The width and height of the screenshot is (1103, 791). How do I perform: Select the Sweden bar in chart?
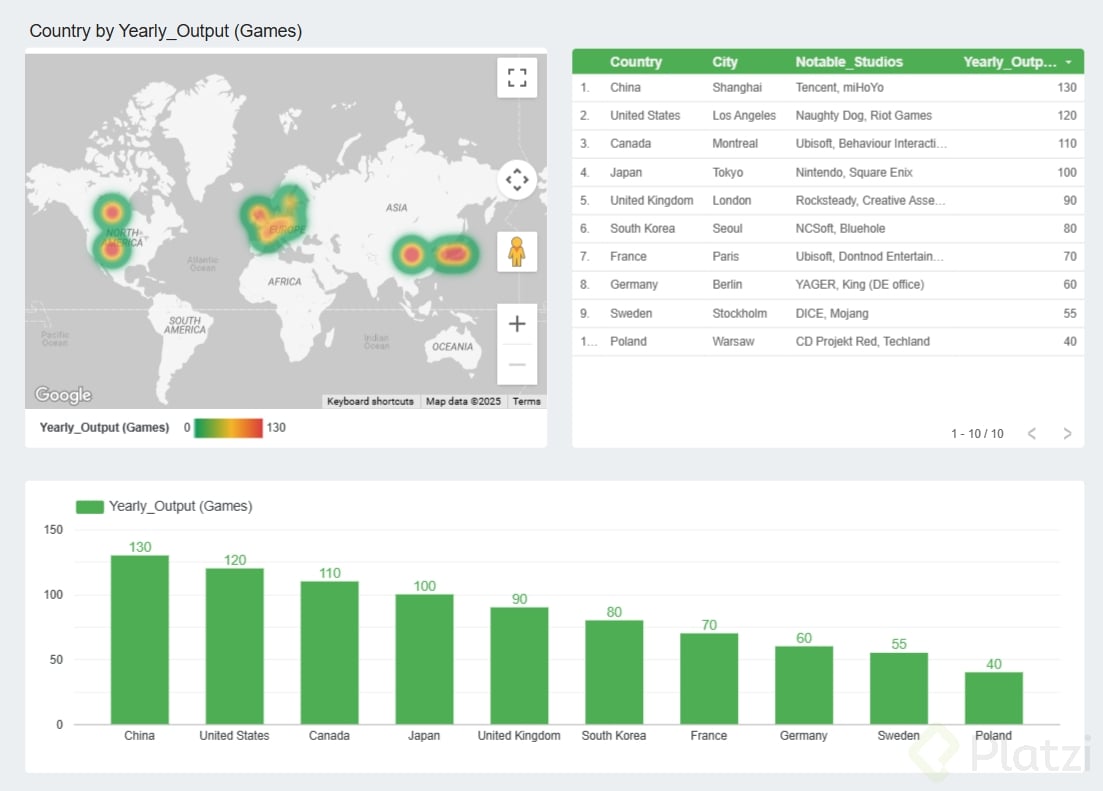point(899,688)
